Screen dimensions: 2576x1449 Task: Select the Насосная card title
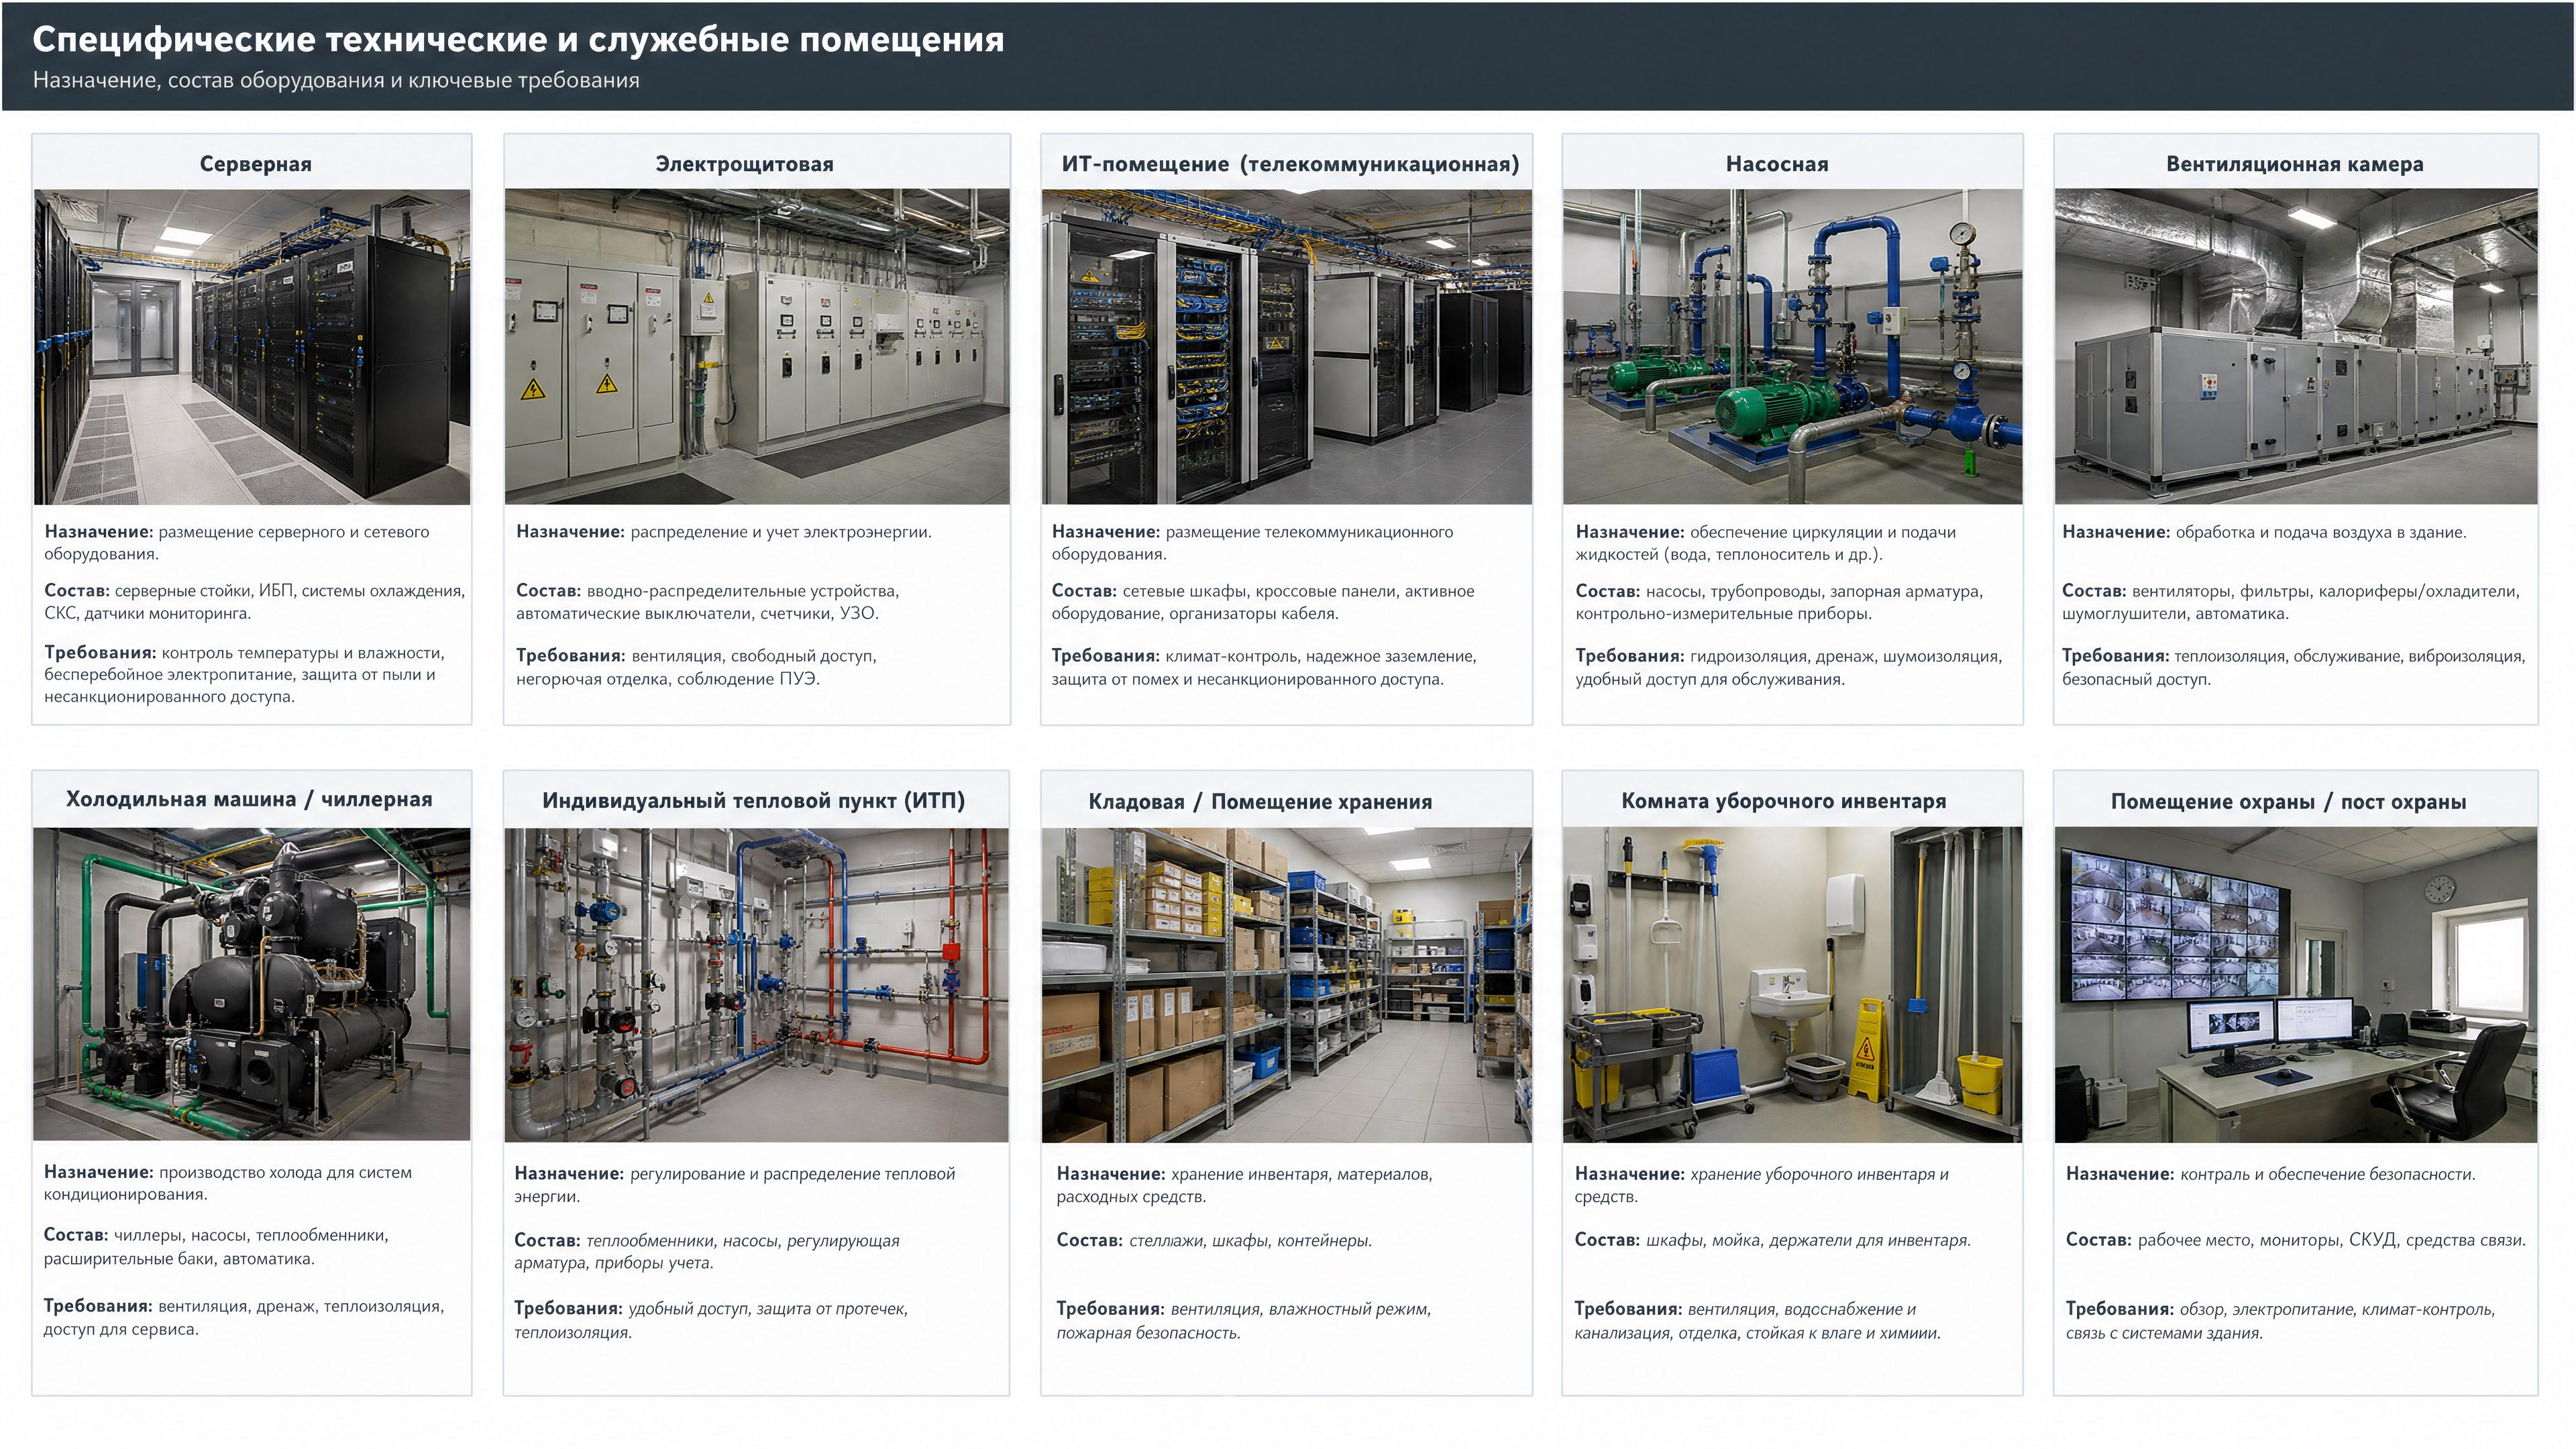click(x=1777, y=164)
